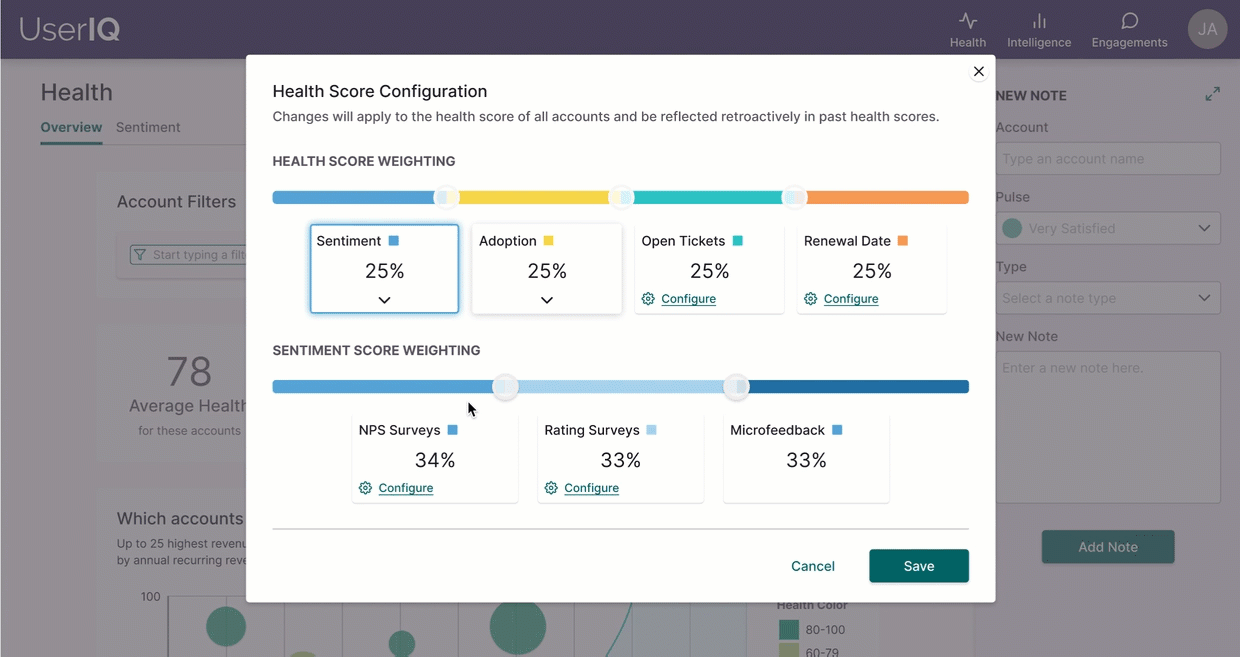The width and height of the screenshot is (1240, 657).
Task: Click the Health Score Weighting heading
Action: coord(364,161)
